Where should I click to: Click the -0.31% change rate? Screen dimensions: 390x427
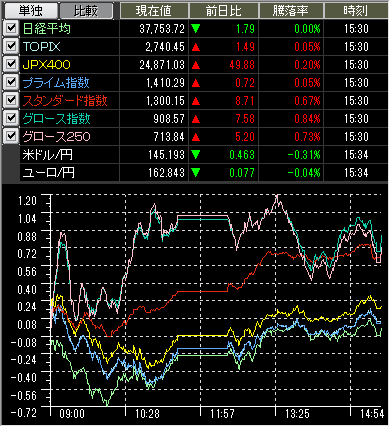coord(304,155)
